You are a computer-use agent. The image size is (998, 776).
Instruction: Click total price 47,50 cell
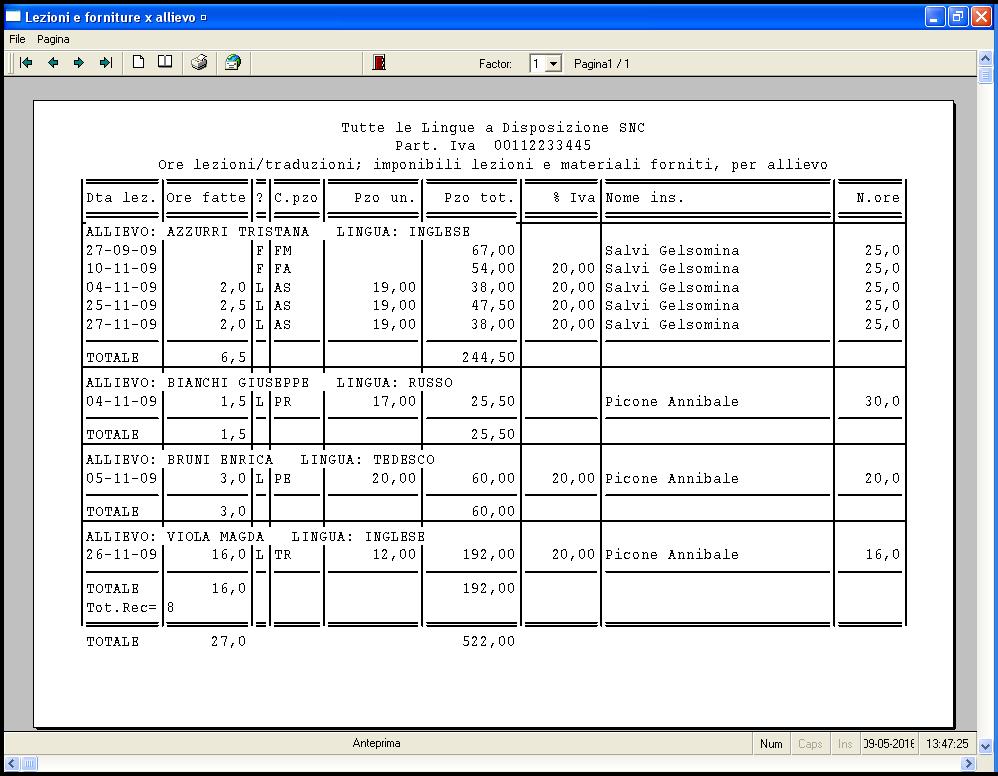[493, 306]
